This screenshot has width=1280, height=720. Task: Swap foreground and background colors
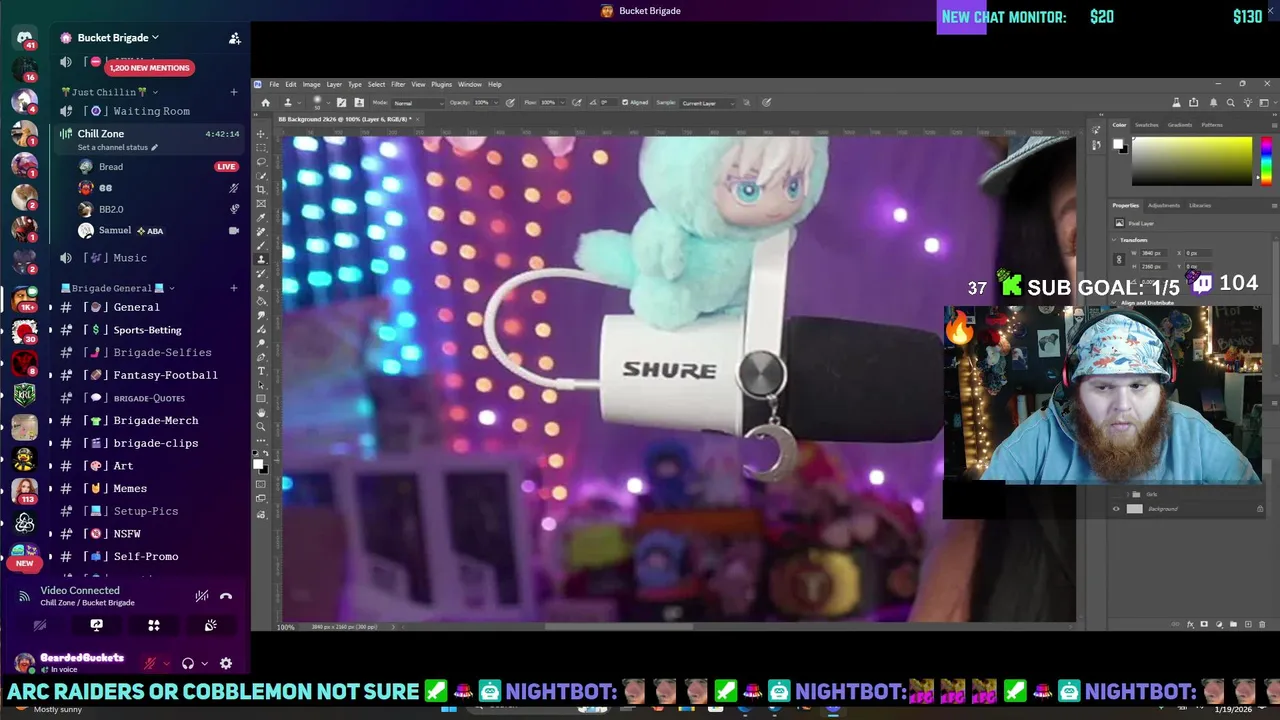point(265,454)
